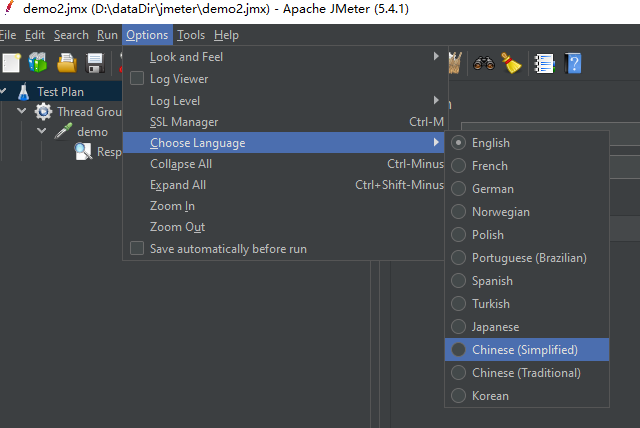Click the broom Reset Search icon
Image resolution: width=640 pixels, height=428 pixels.
511,63
